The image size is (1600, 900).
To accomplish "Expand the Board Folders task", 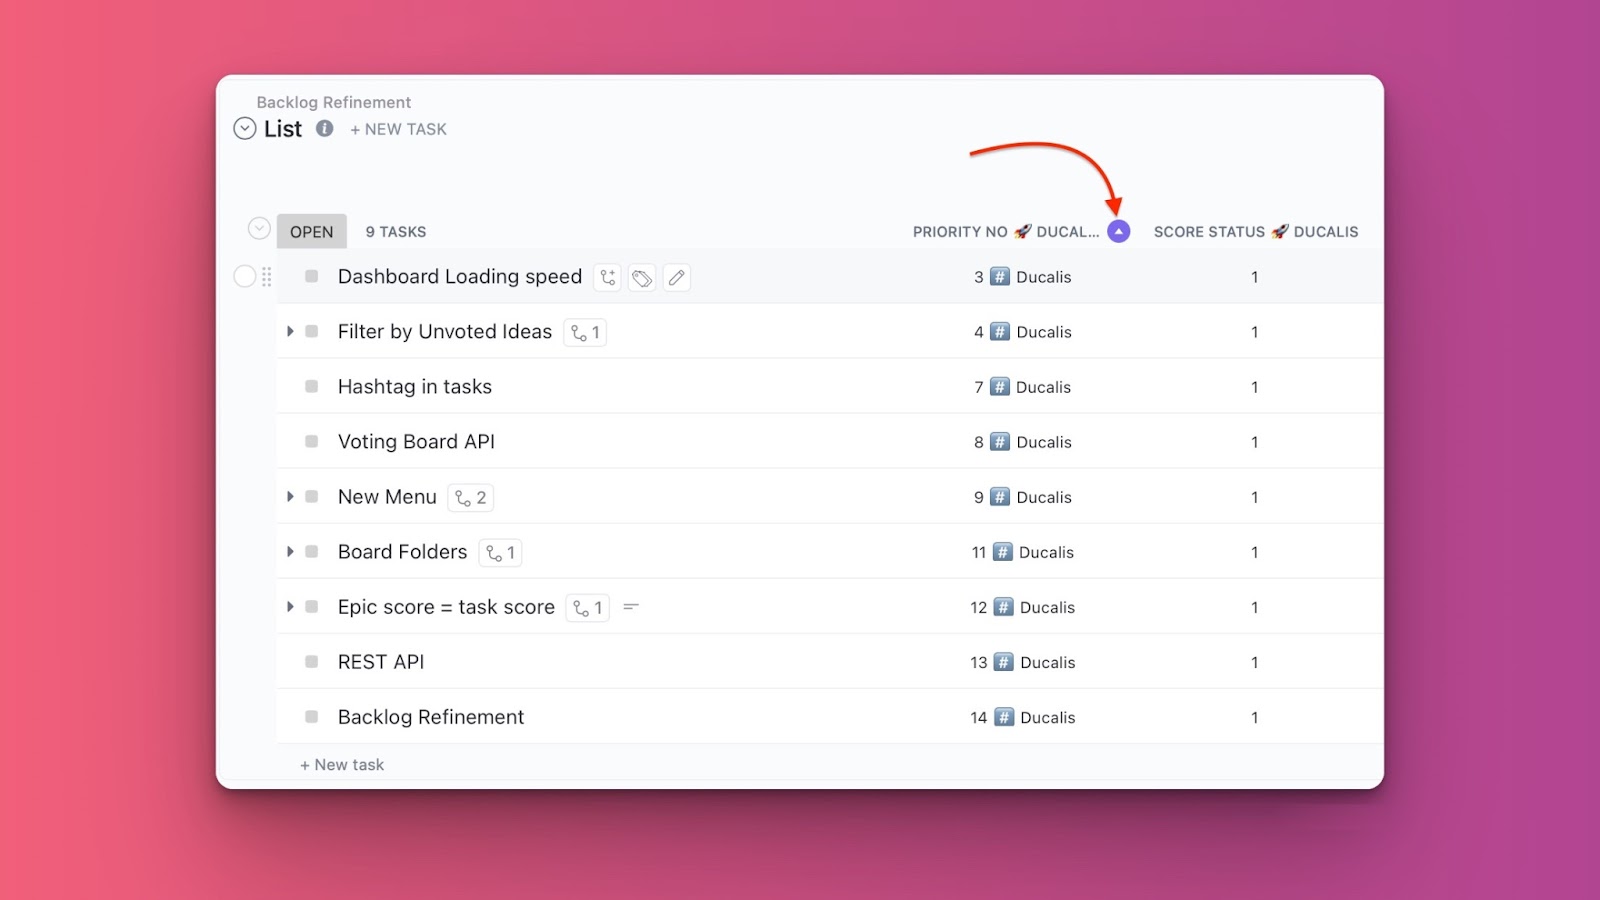I will 290,552.
